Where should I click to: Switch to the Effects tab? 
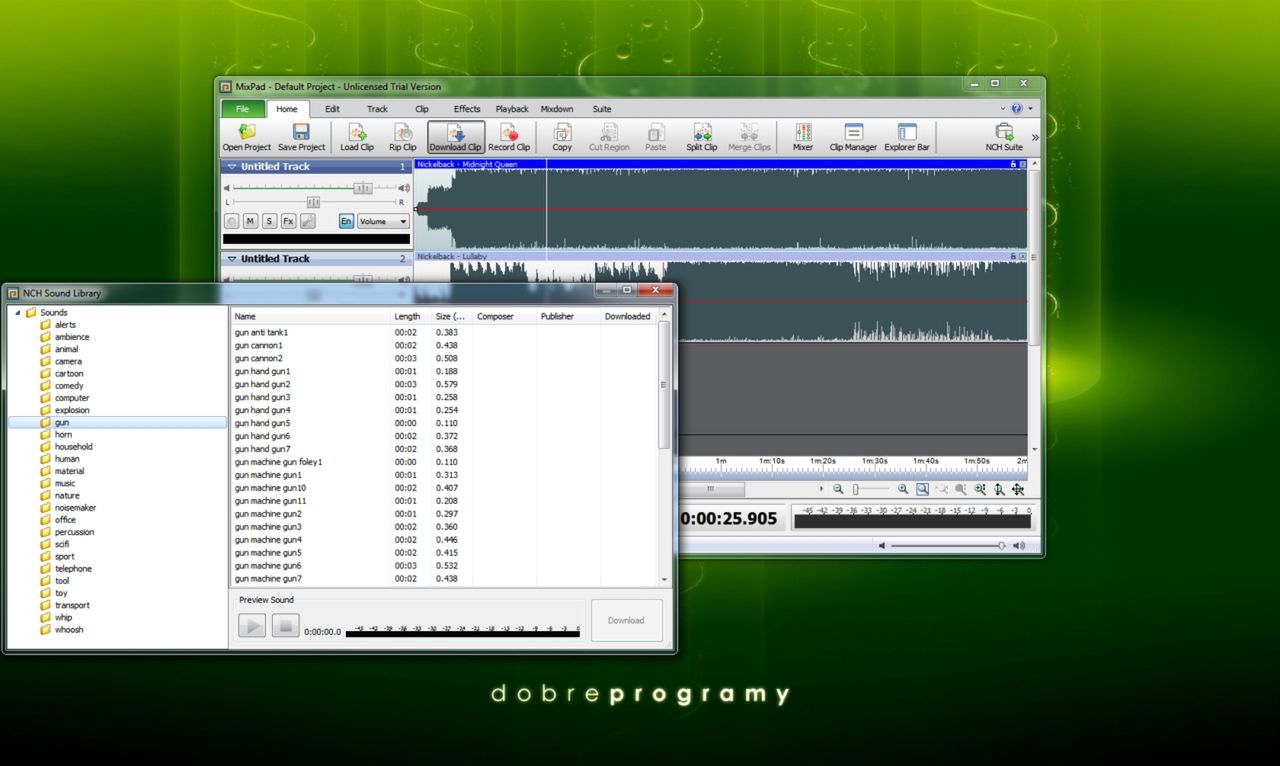click(x=467, y=109)
